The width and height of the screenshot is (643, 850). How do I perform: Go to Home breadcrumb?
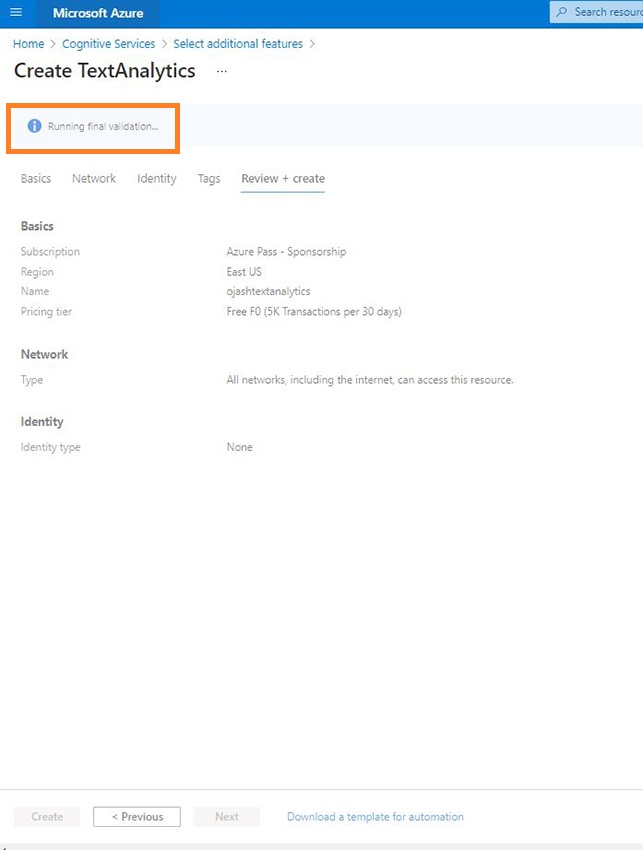click(x=29, y=44)
